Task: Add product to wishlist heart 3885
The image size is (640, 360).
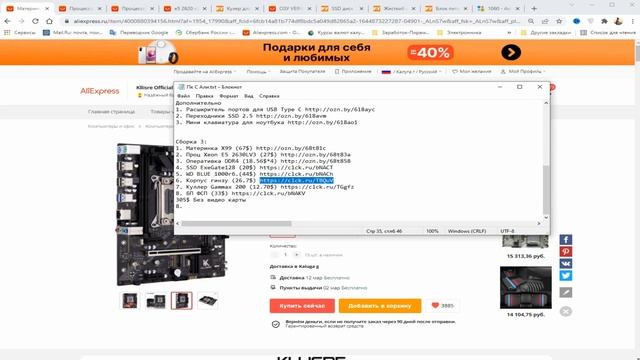Action: tap(443, 305)
